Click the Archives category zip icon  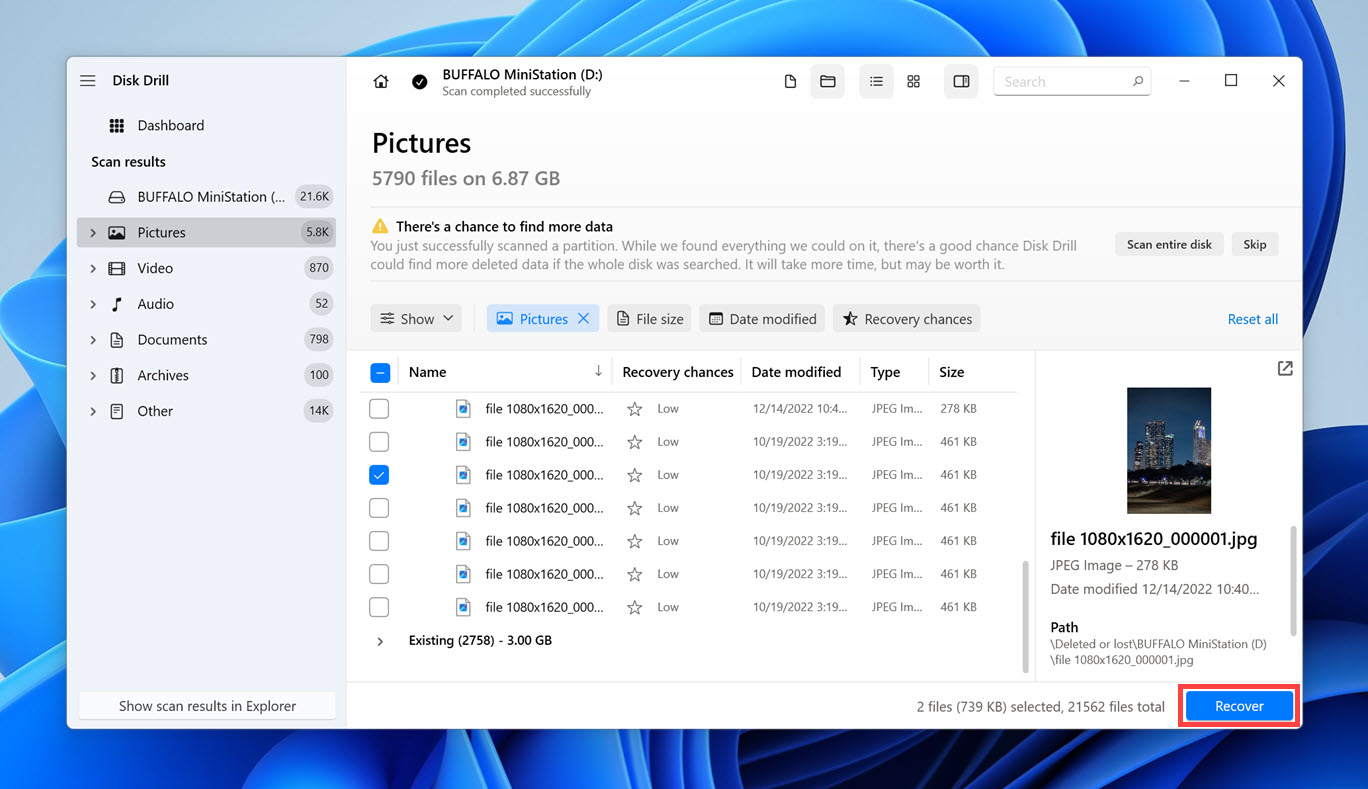[117, 376]
